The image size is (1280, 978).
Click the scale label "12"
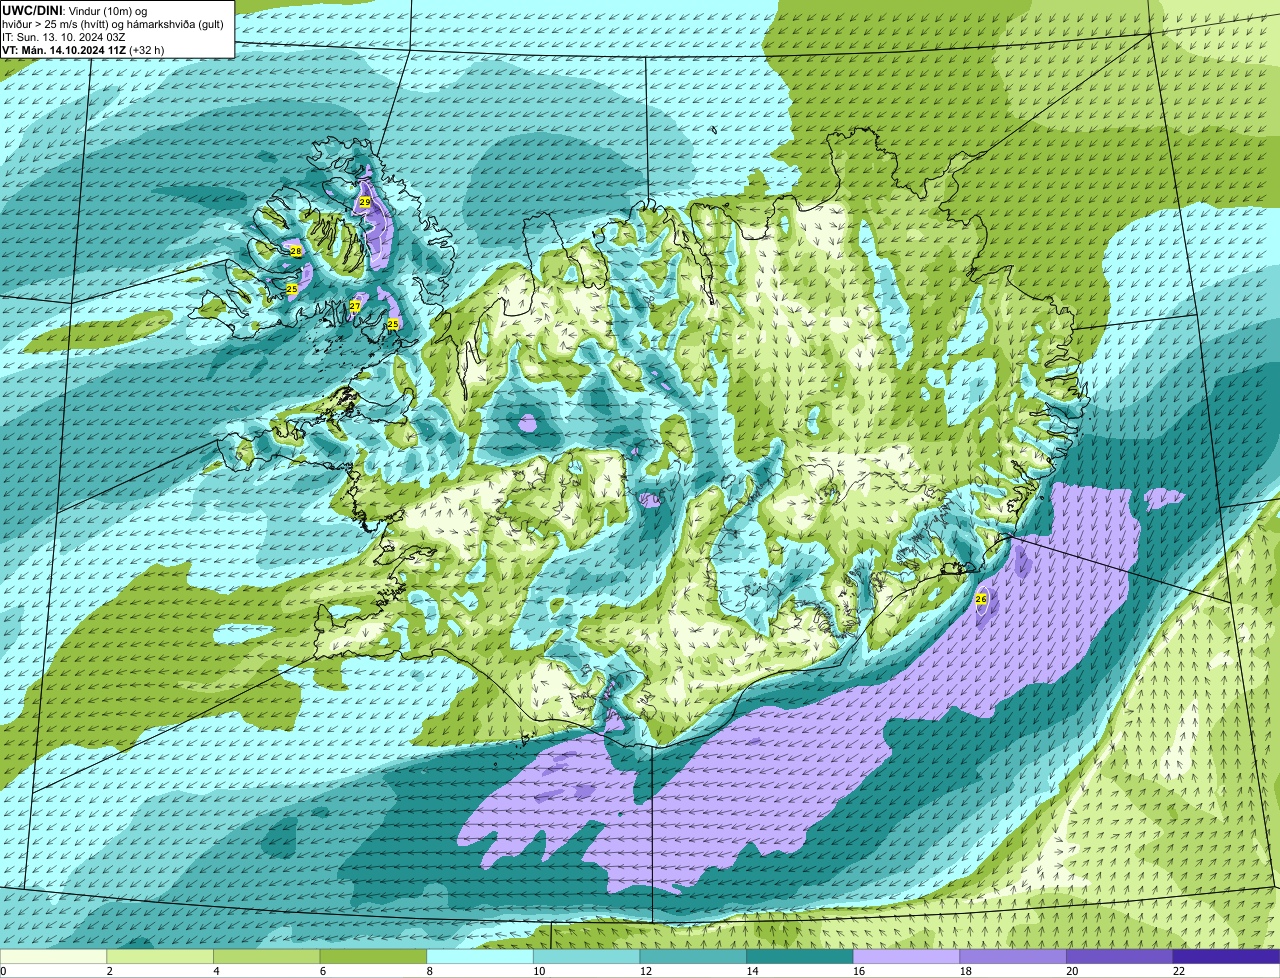(x=646, y=971)
